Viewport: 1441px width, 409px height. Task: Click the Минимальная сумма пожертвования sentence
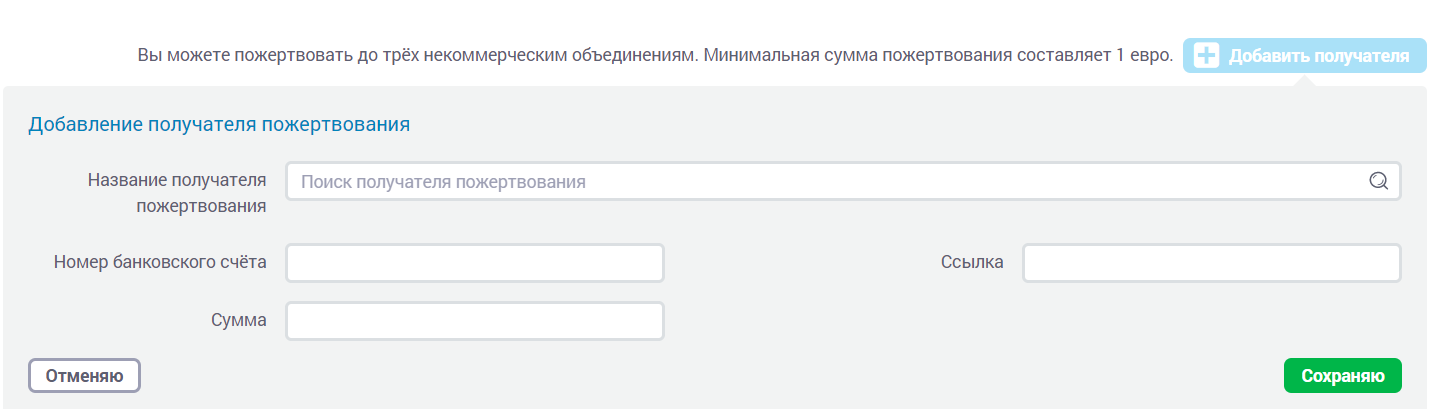(x=937, y=56)
